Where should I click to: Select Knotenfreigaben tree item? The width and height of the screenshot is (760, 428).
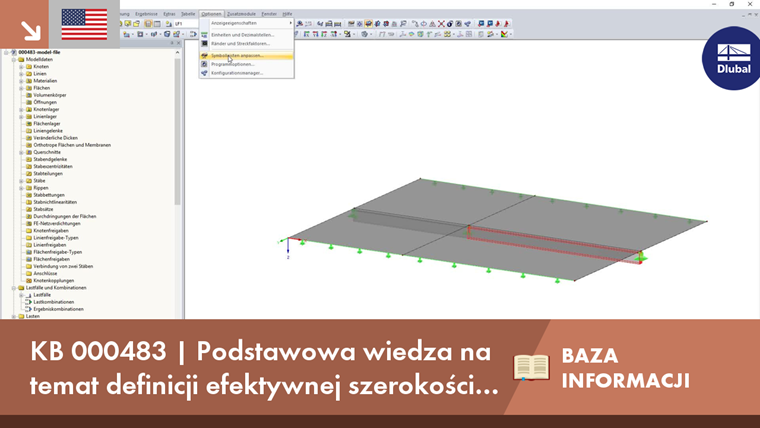pos(50,231)
